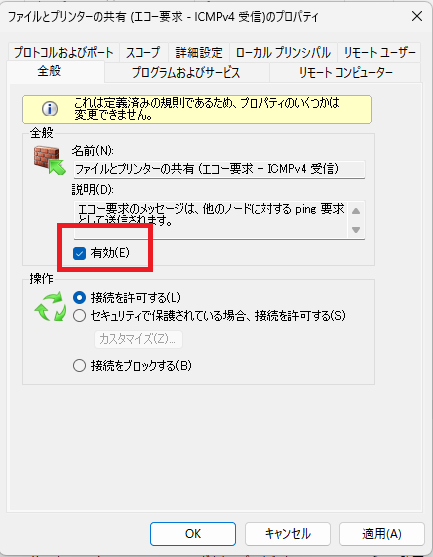Switch to プロトコルおよびポート tab
433x557 pixels.
[64, 53]
